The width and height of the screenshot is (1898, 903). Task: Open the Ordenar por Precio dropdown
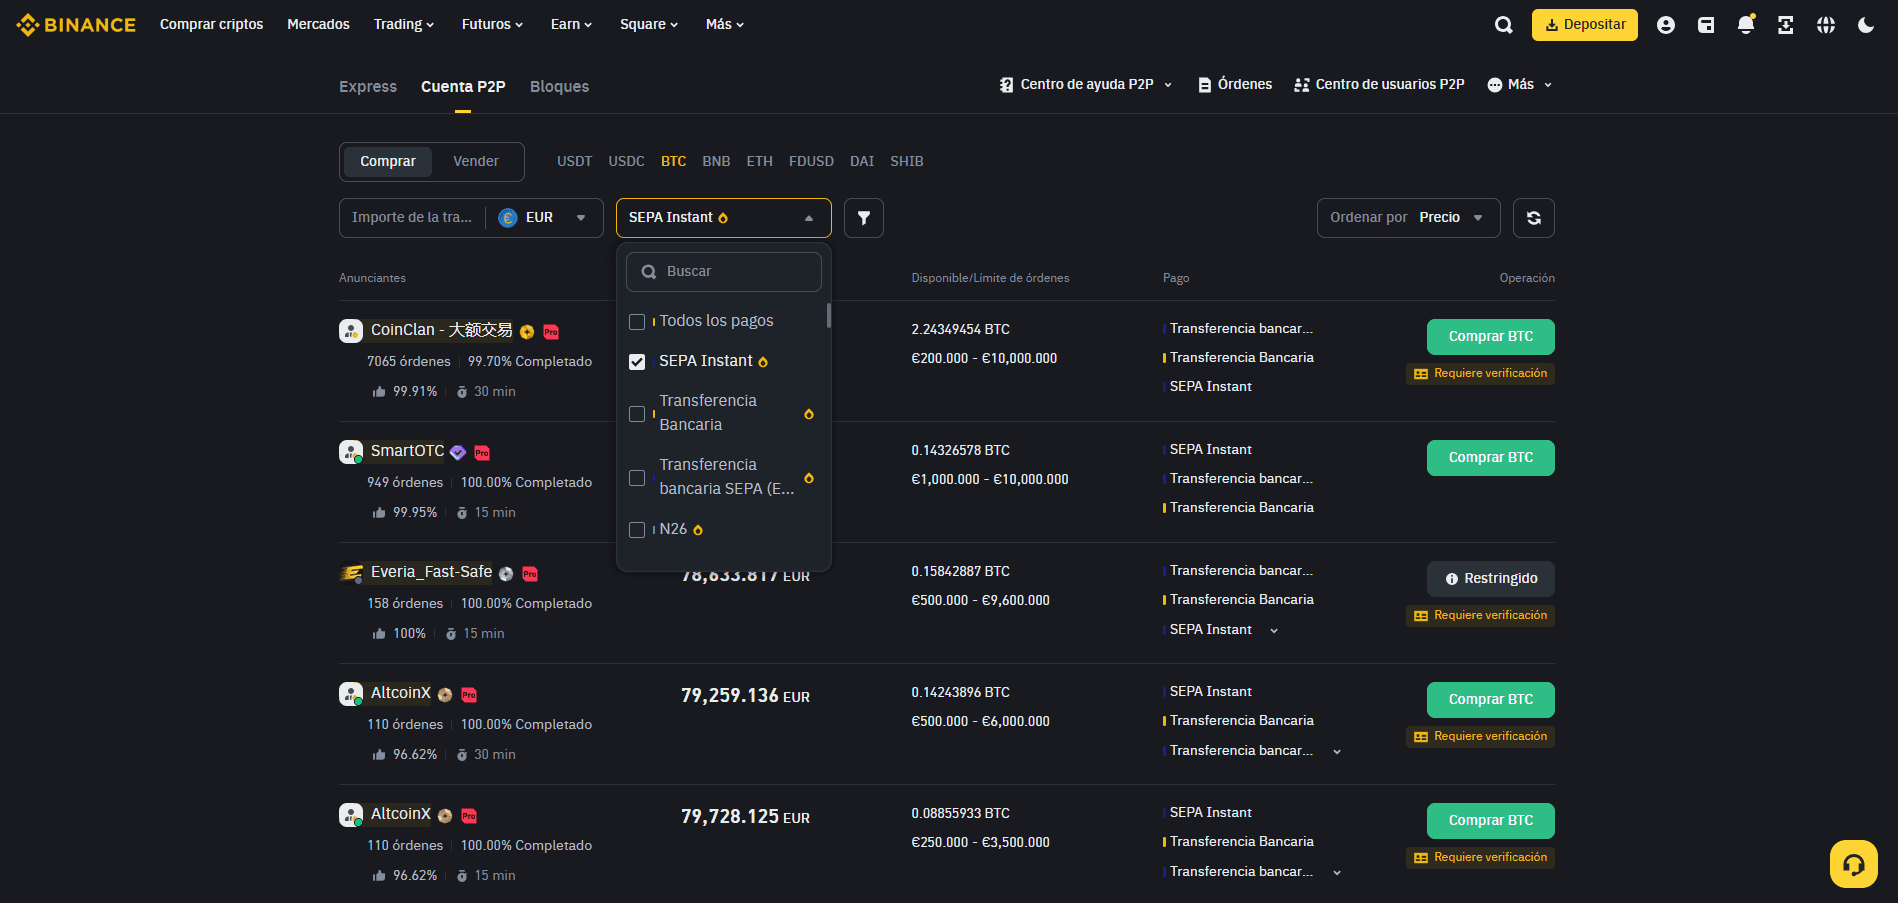click(x=1408, y=218)
